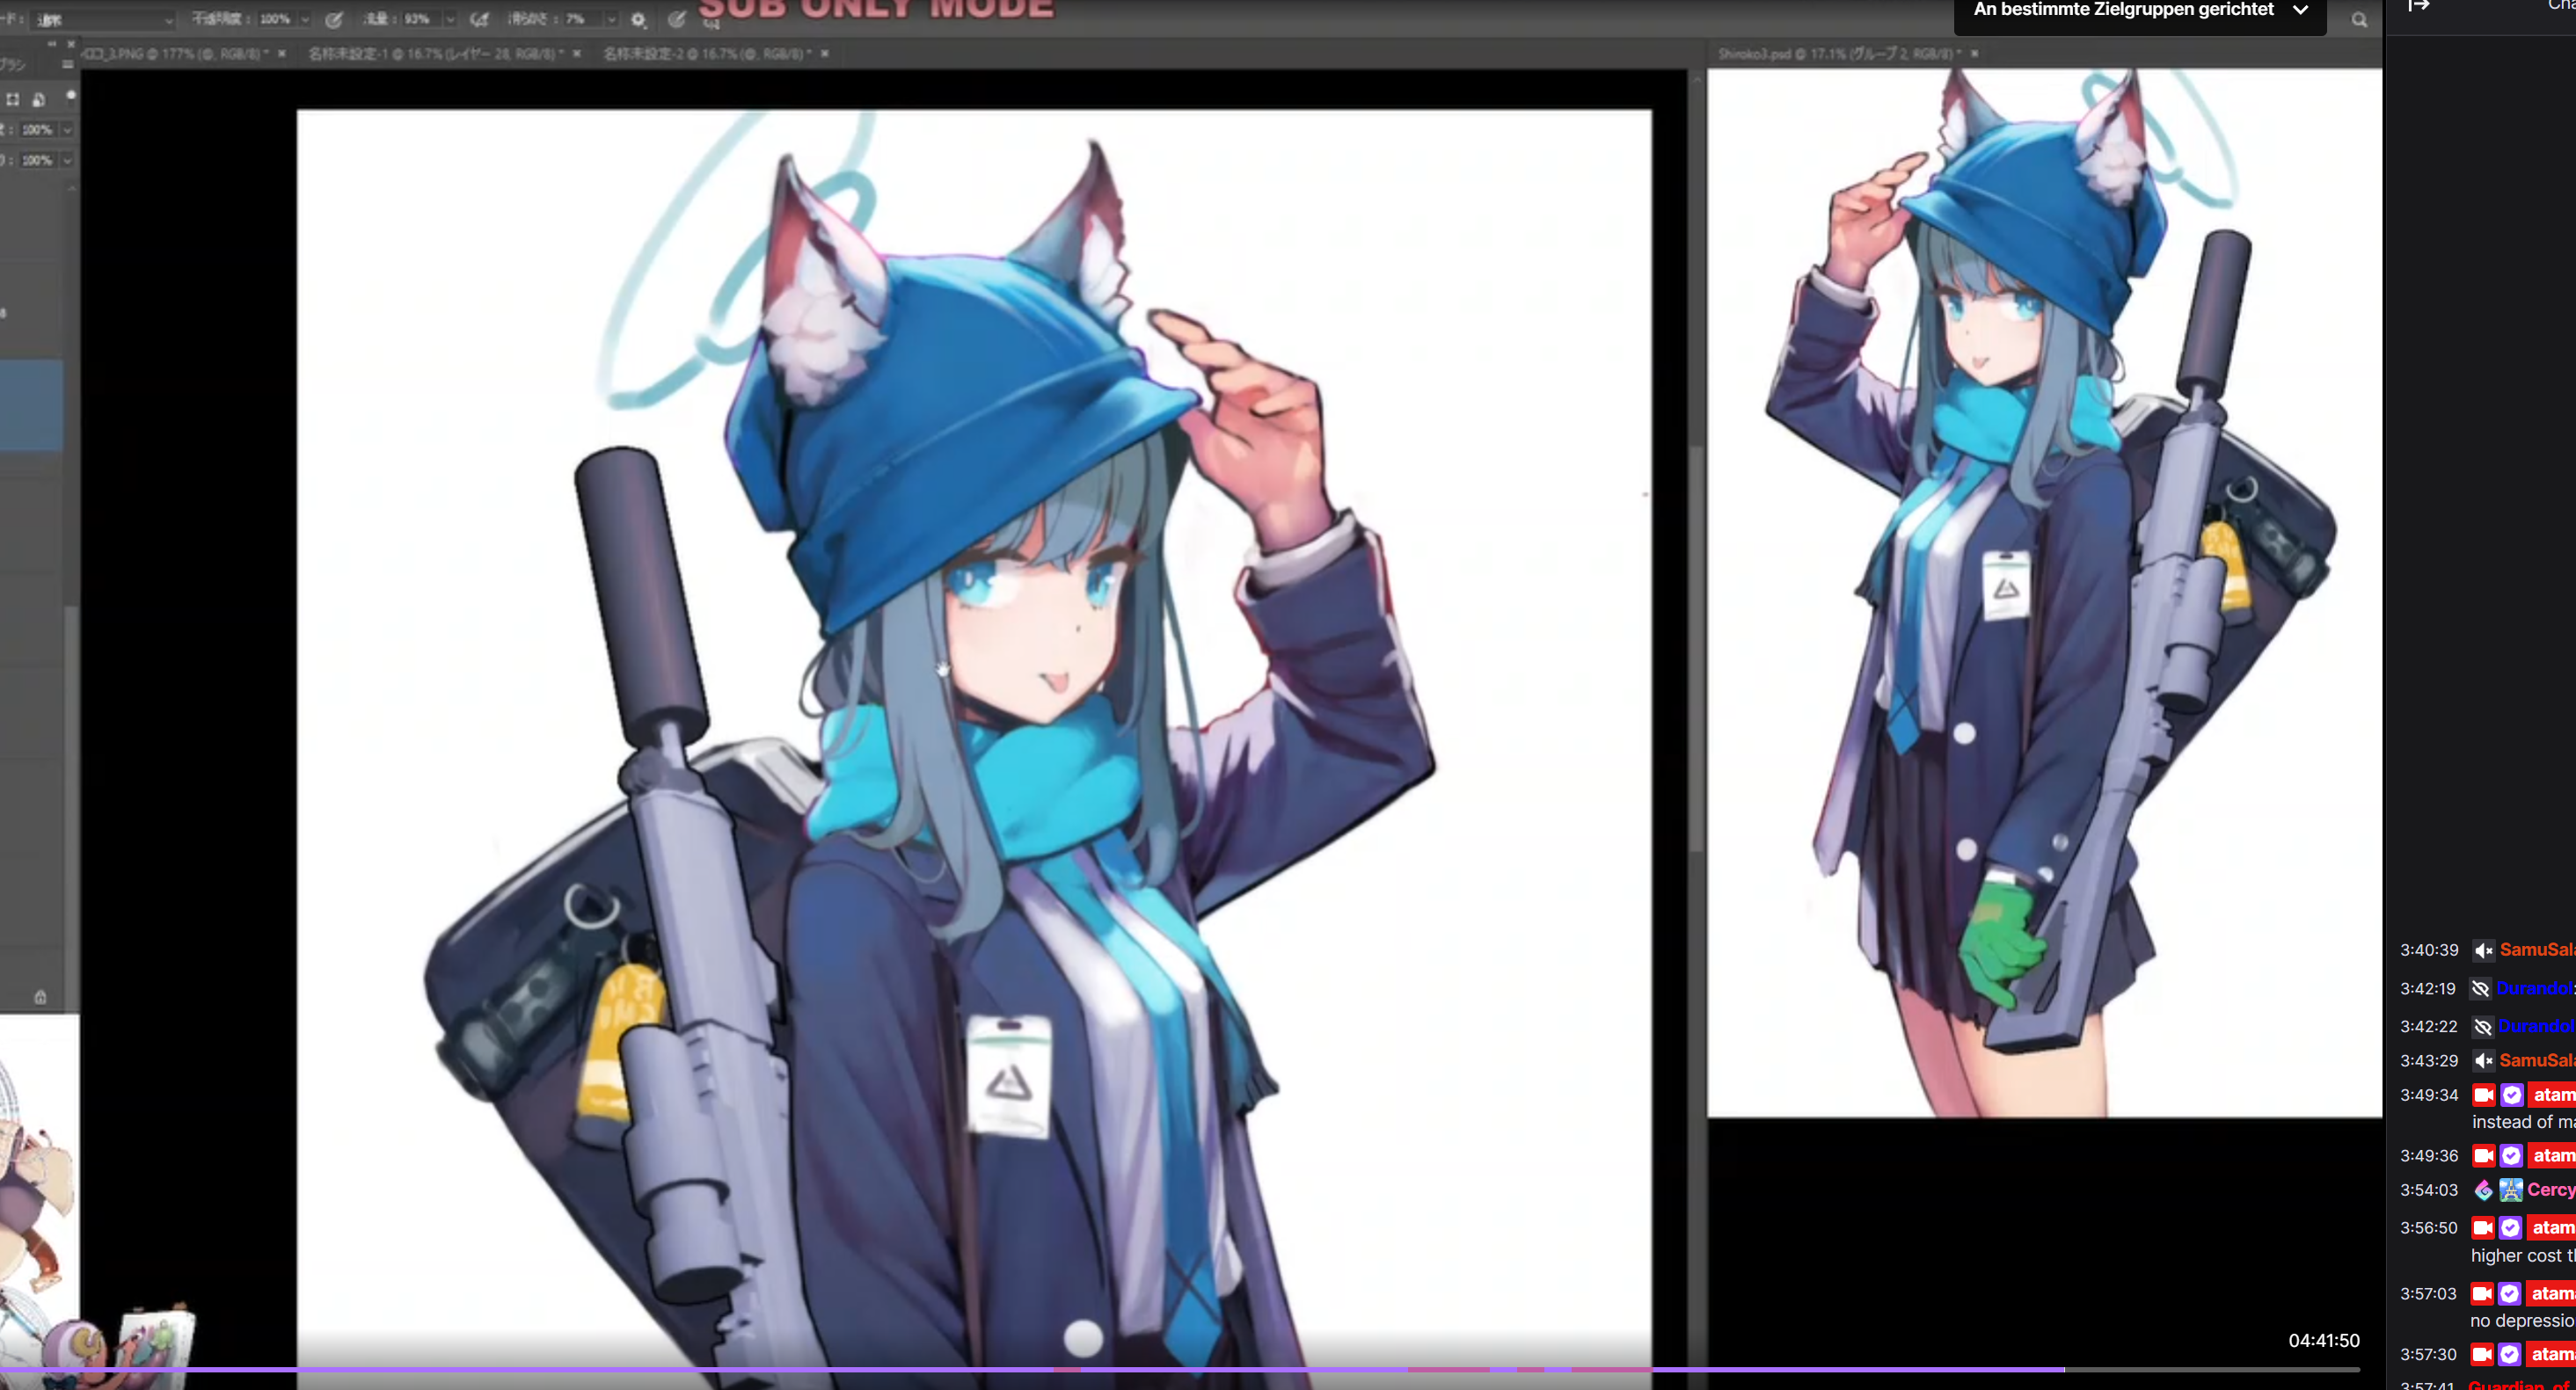
Task: Click the flow 93% value field
Action: click(421, 19)
